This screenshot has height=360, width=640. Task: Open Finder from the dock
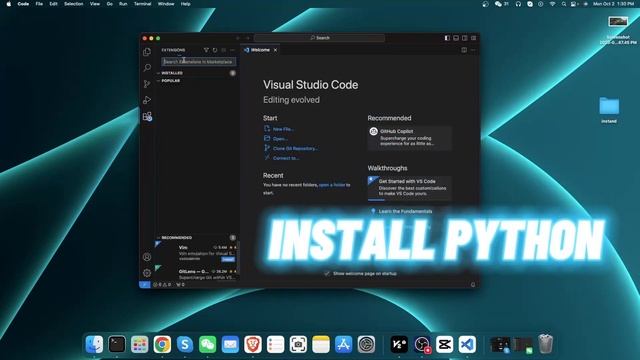click(94, 344)
